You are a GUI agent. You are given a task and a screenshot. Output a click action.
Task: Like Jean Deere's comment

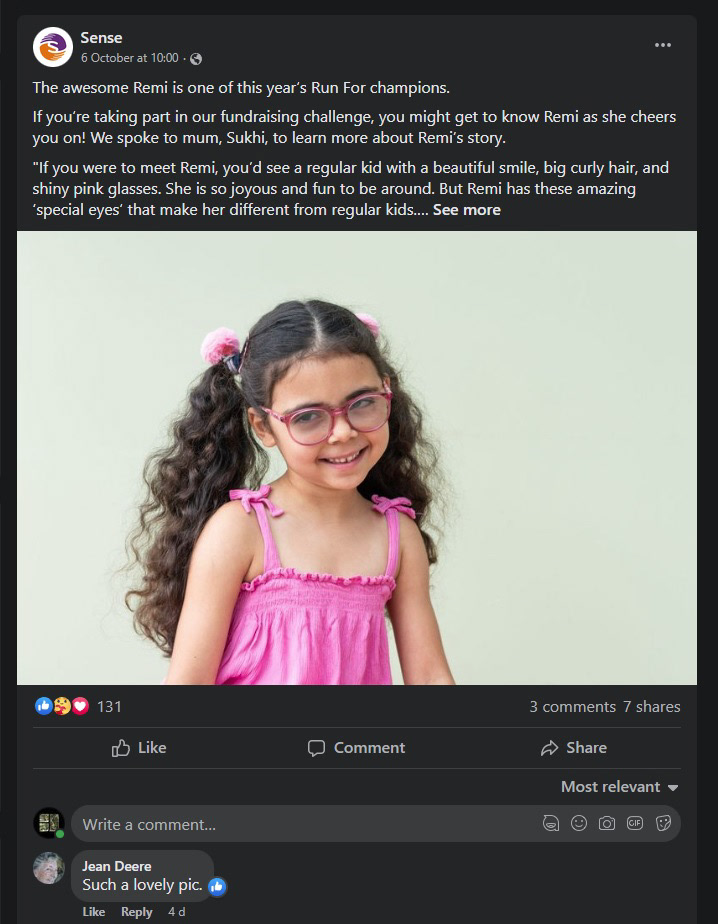tap(94, 912)
